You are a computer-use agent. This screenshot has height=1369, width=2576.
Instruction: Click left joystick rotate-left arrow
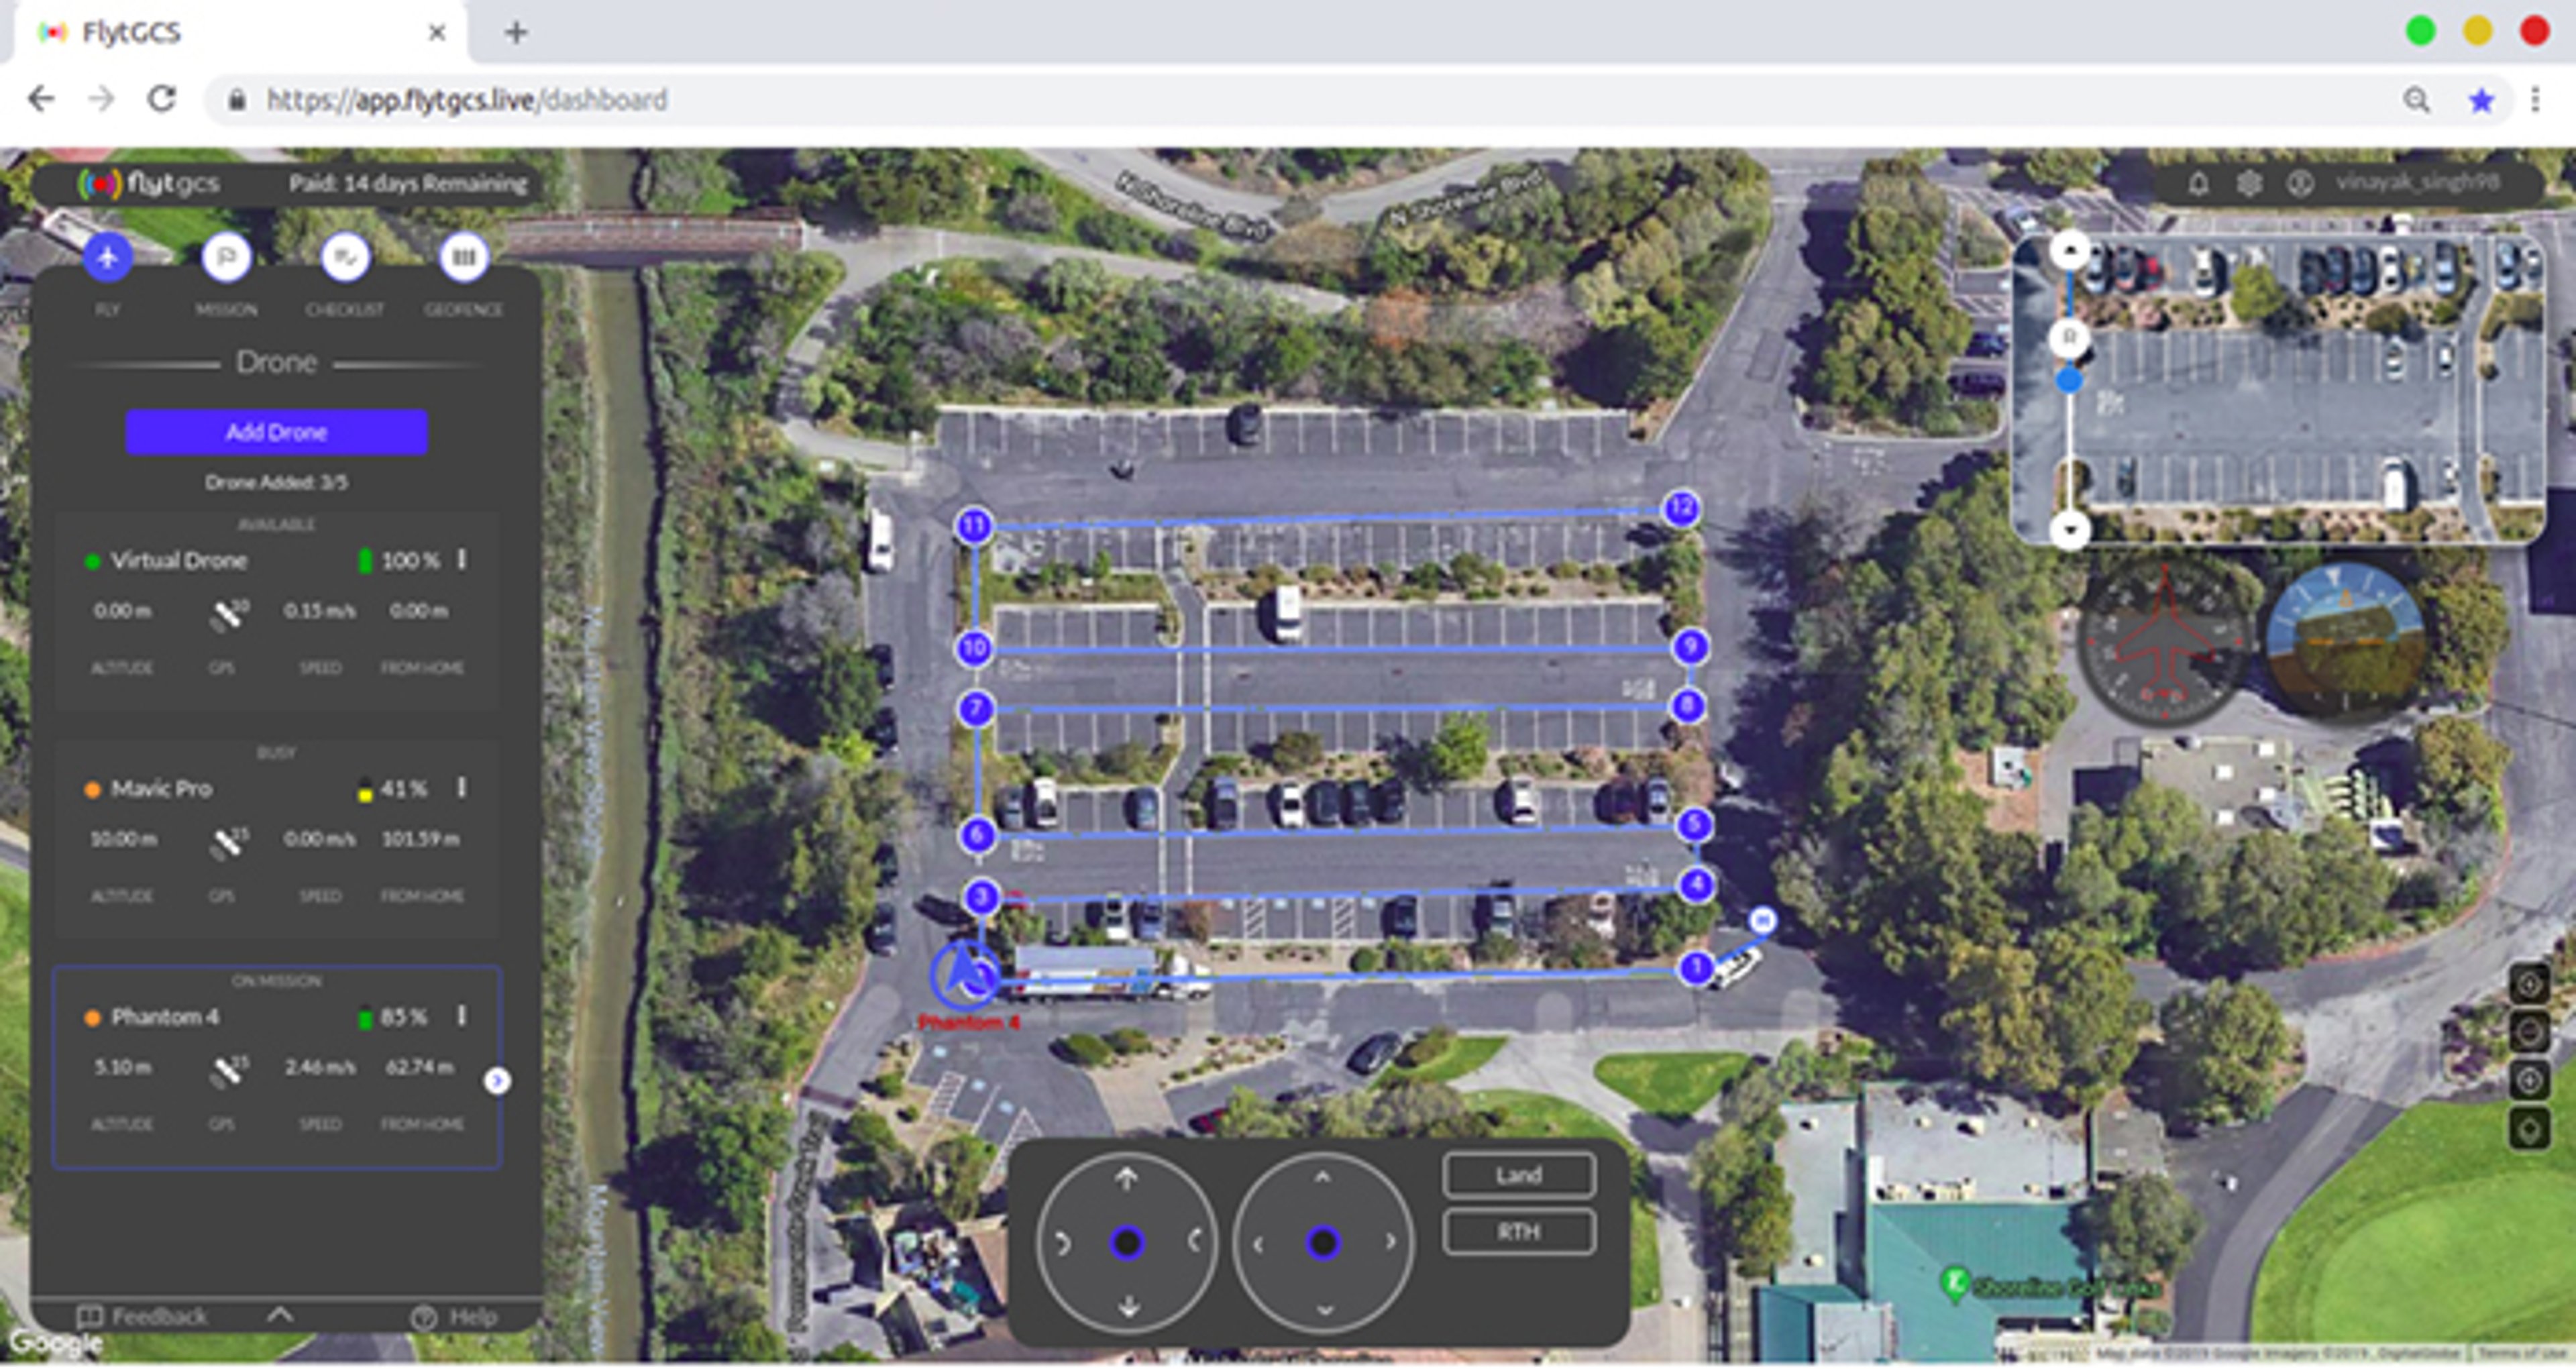click(x=1062, y=1243)
